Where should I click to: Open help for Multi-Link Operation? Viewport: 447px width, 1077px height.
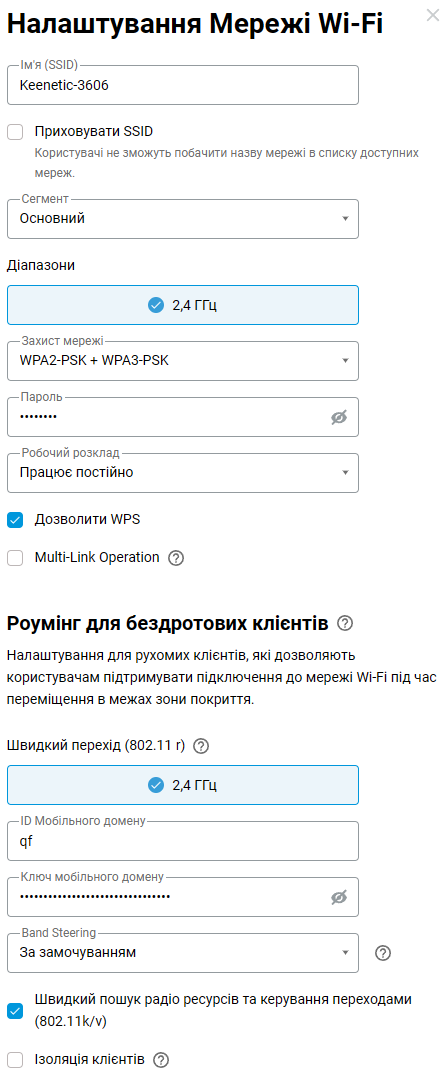coord(176,558)
